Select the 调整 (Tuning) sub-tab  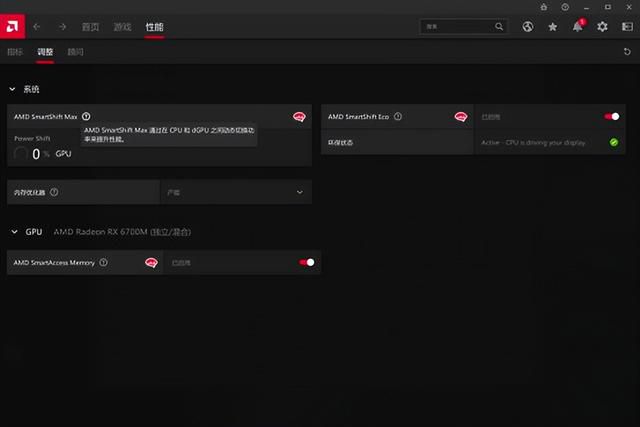[45, 52]
